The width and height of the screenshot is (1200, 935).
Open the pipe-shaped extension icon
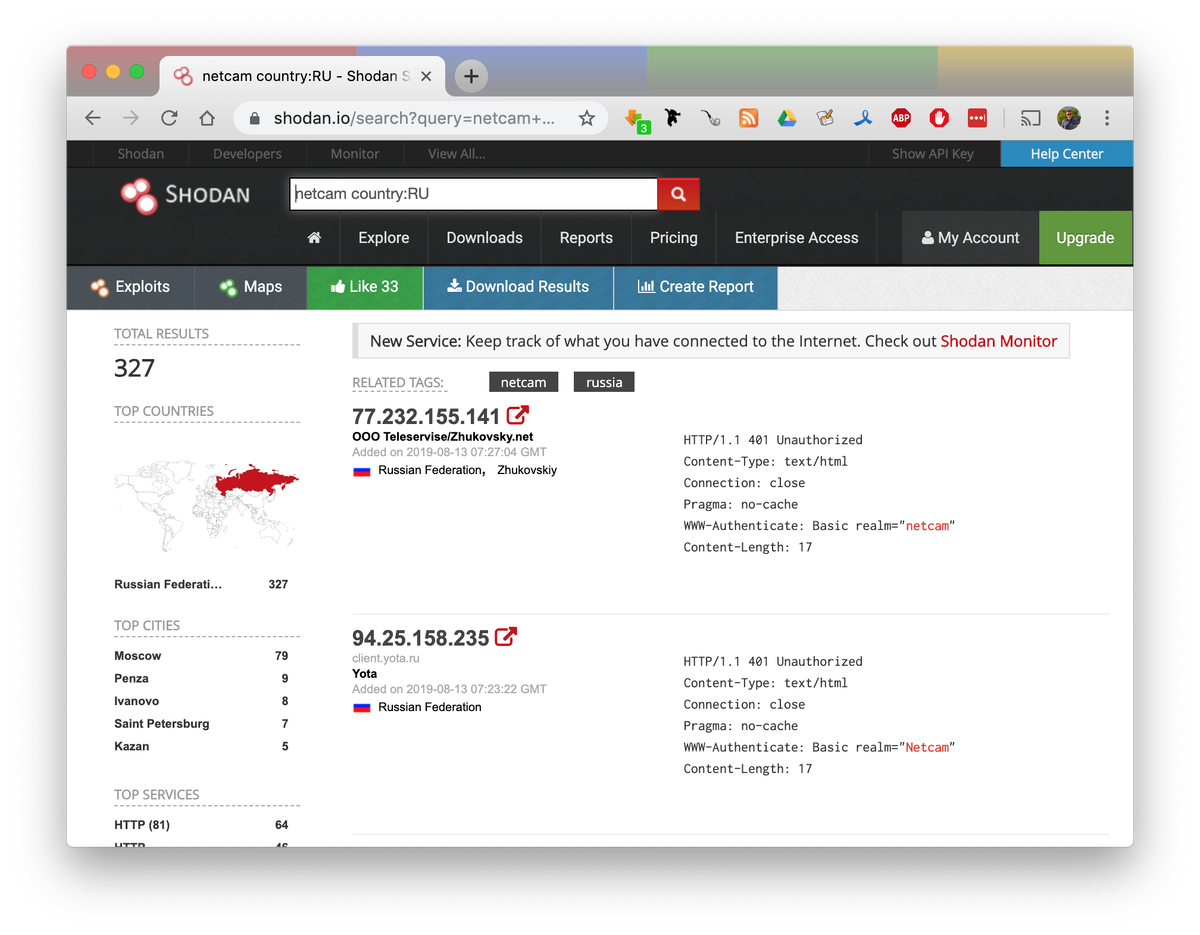point(711,118)
